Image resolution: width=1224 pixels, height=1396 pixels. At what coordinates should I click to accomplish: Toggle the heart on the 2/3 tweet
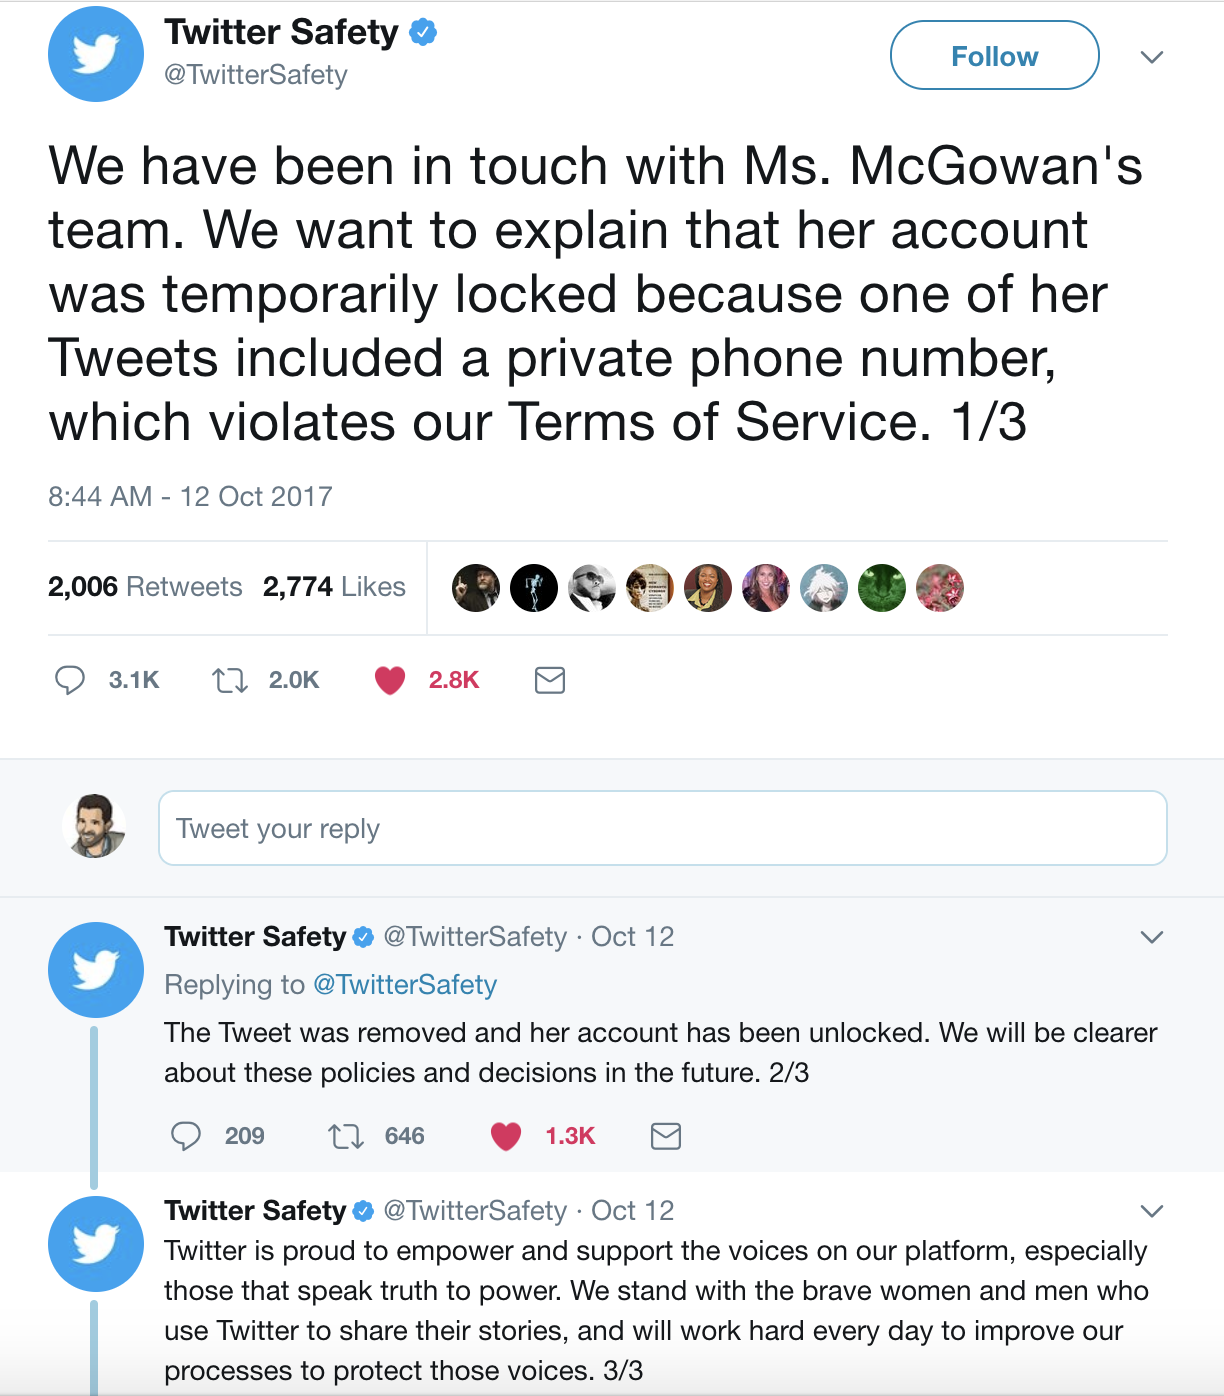coord(506,1136)
